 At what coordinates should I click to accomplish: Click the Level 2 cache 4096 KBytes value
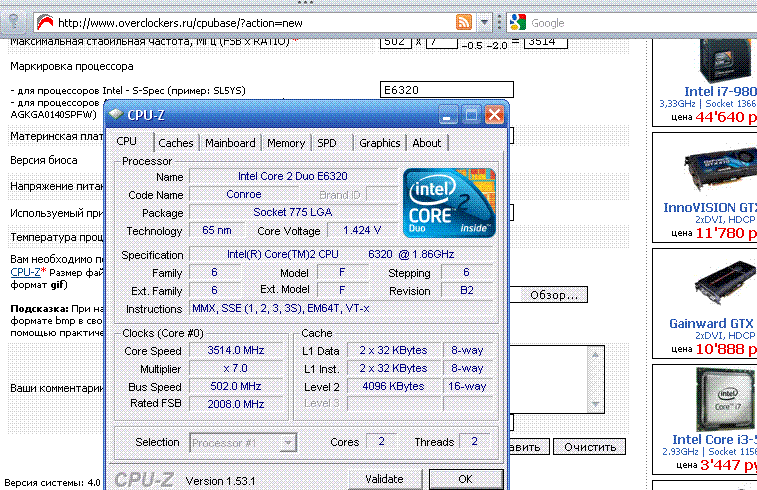[393, 386]
